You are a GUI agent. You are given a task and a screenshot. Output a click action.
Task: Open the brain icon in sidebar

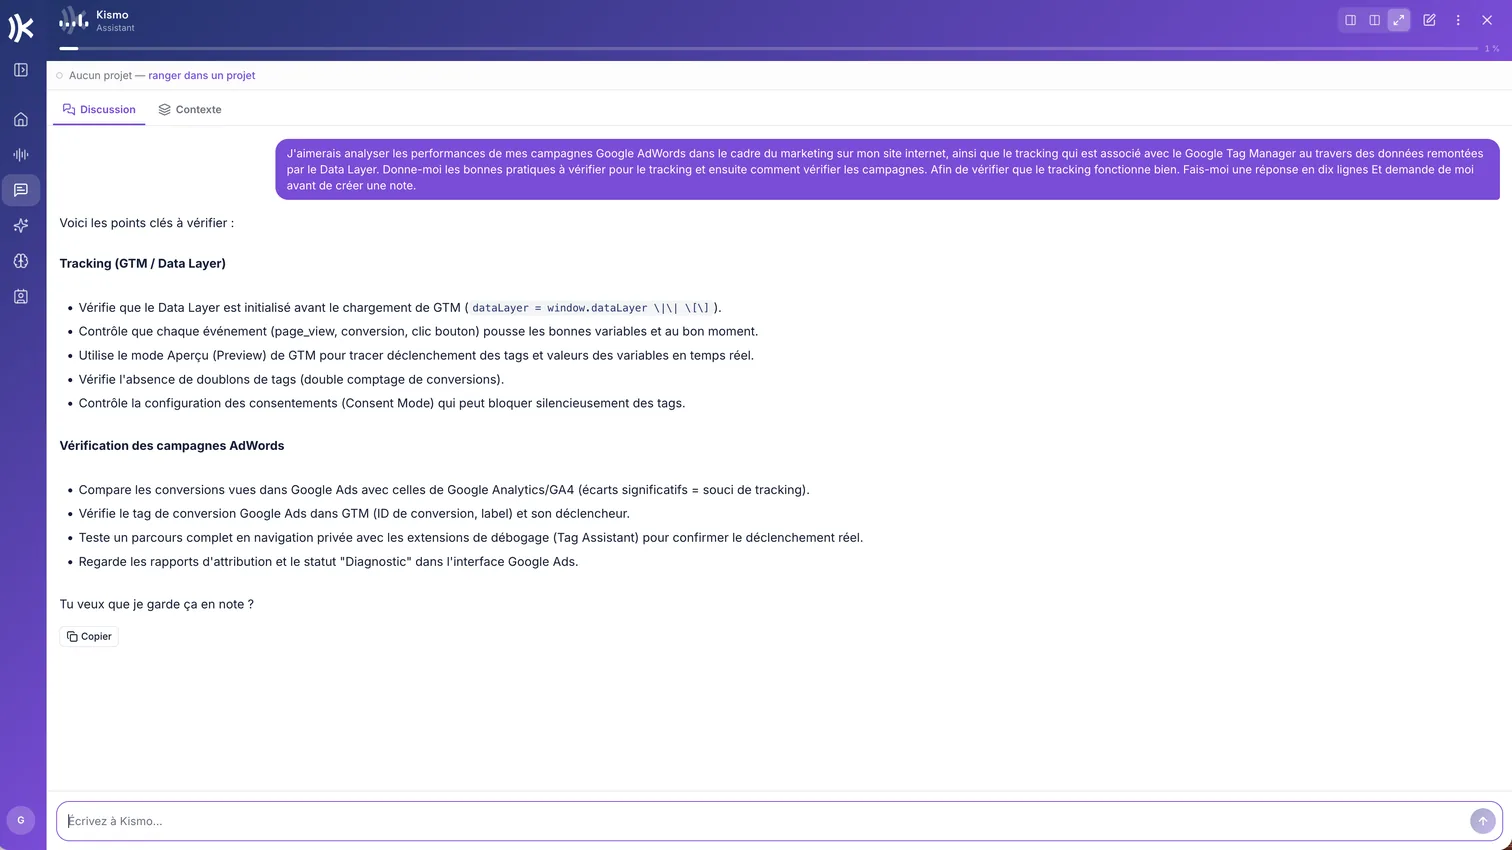pyautogui.click(x=21, y=261)
